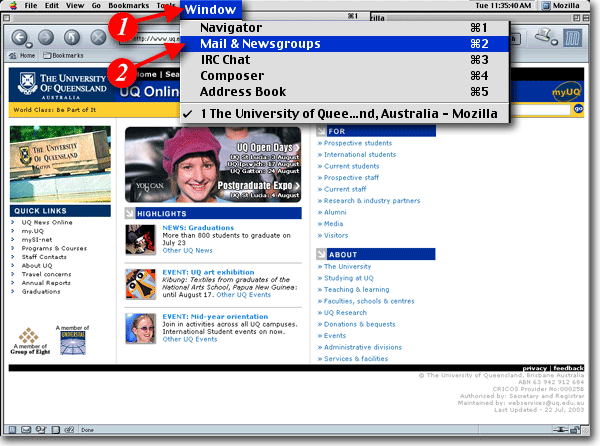Open the Apple menu icon

click(x=13, y=6)
